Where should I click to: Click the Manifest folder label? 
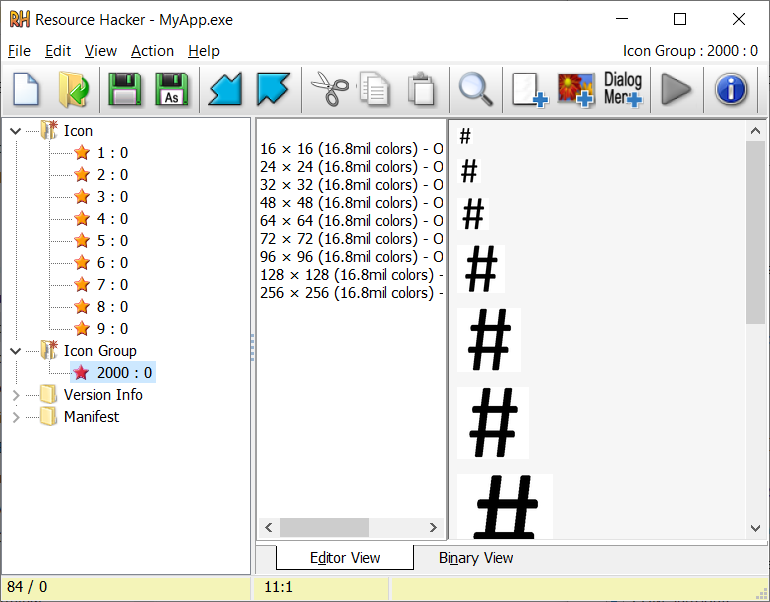(x=91, y=417)
